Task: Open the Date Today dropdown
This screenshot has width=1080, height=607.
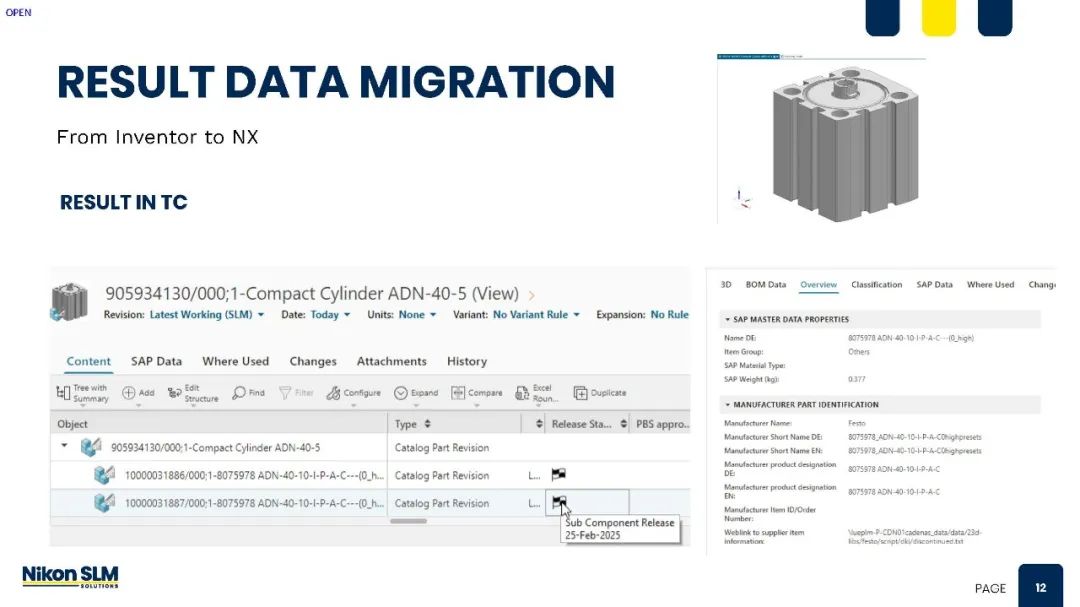Action: click(x=331, y=314)
